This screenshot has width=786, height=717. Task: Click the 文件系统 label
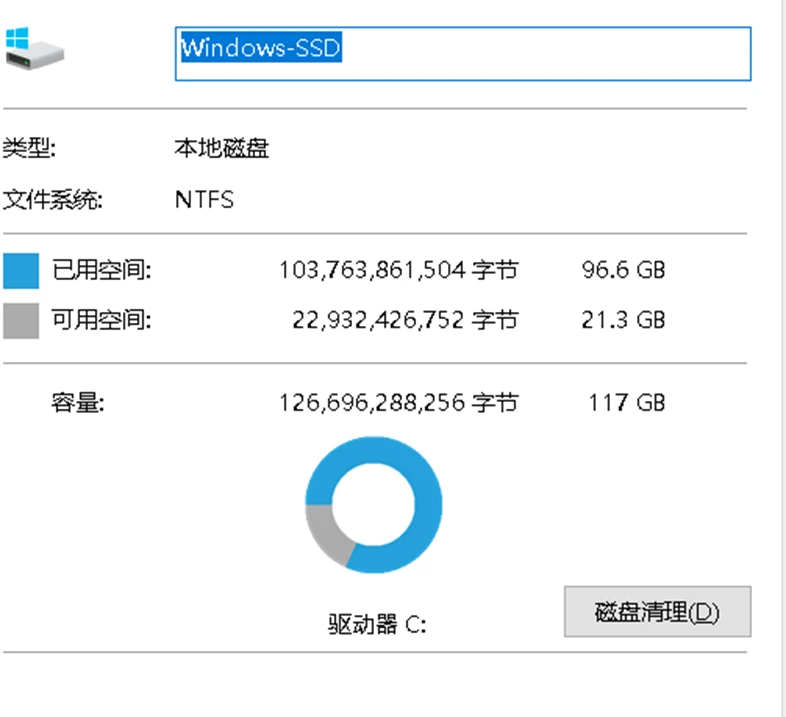pyautogui.click(x=53, y=199)
